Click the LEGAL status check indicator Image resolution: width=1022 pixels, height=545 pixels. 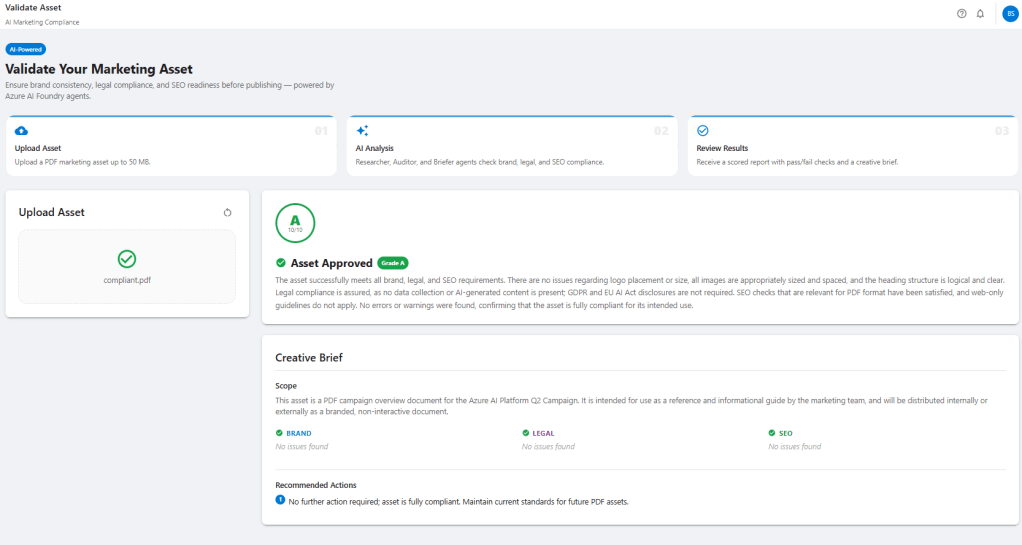coord(526,433)
